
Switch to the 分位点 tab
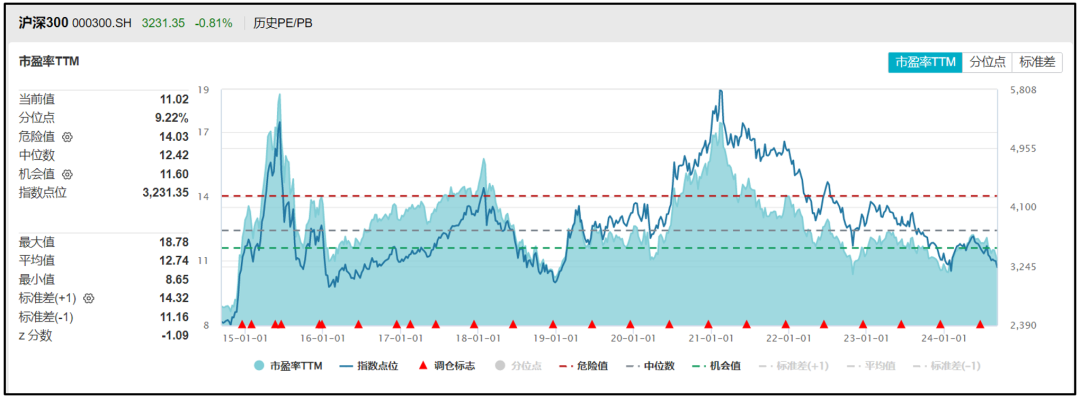click(x=987, y=62)
